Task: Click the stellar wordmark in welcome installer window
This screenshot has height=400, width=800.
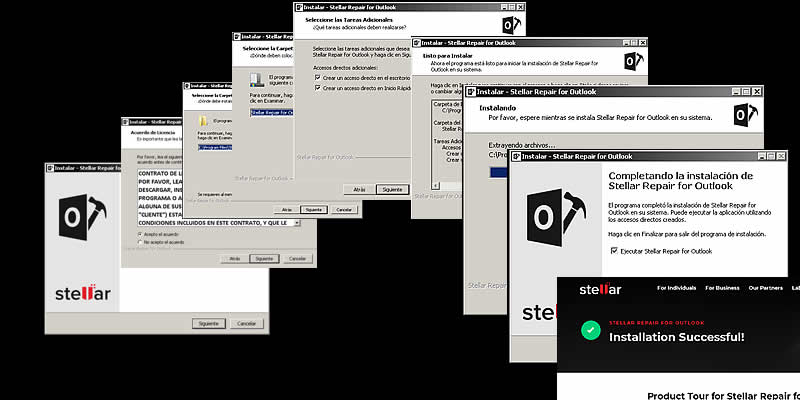Action: pos(83,293)
